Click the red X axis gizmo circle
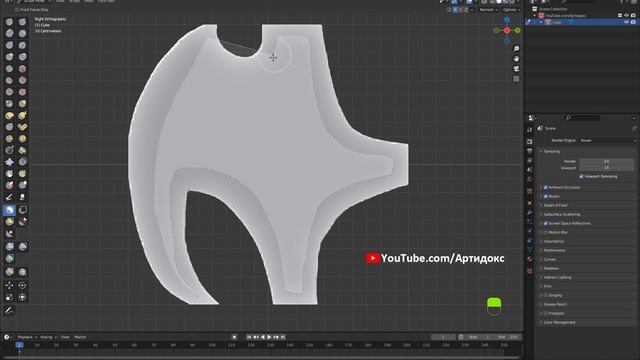This screenshot has height=360, width=640. [507, 31]
